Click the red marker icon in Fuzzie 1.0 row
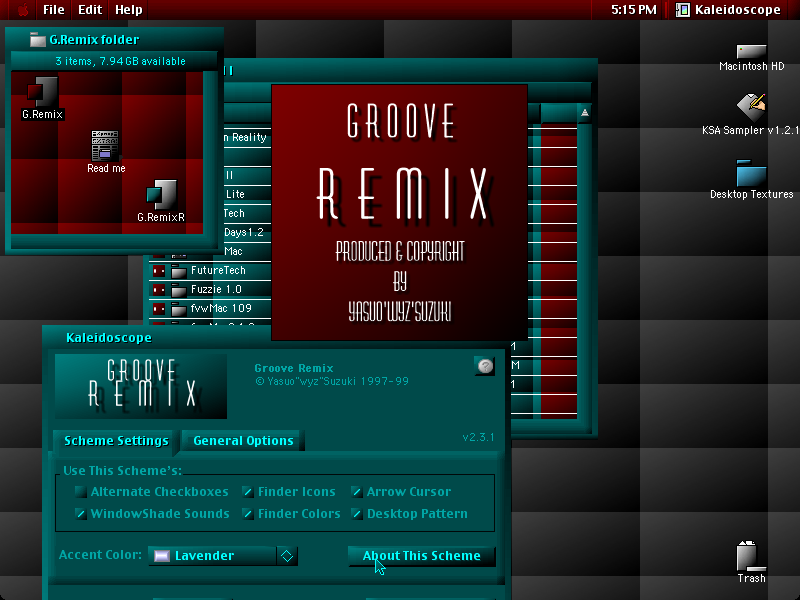800x600 pixels. (x=159, y=290)
